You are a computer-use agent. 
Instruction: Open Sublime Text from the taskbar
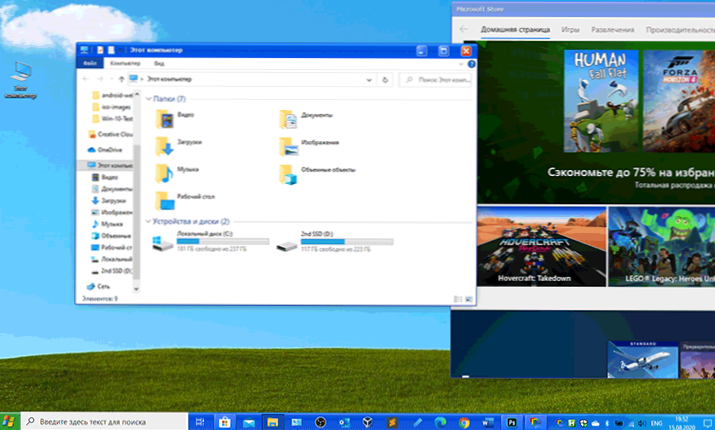[x=392, y=422]
